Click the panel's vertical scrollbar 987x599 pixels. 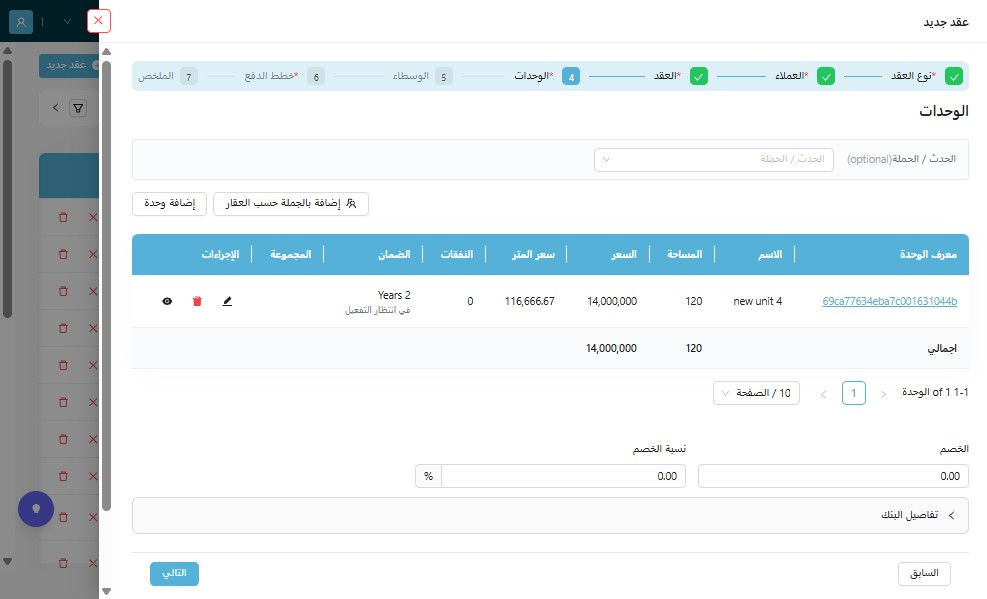106,286
